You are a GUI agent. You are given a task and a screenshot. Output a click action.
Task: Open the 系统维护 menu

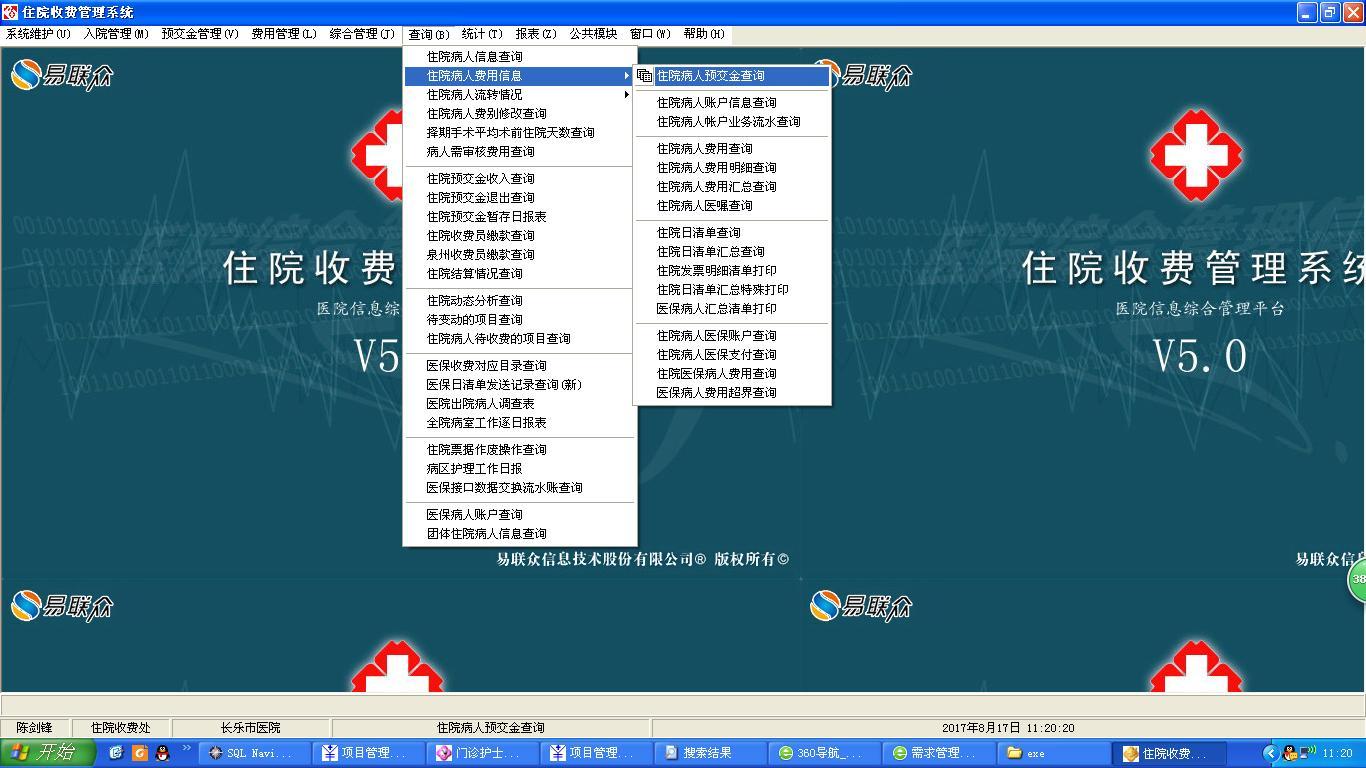tap(38, 34)
